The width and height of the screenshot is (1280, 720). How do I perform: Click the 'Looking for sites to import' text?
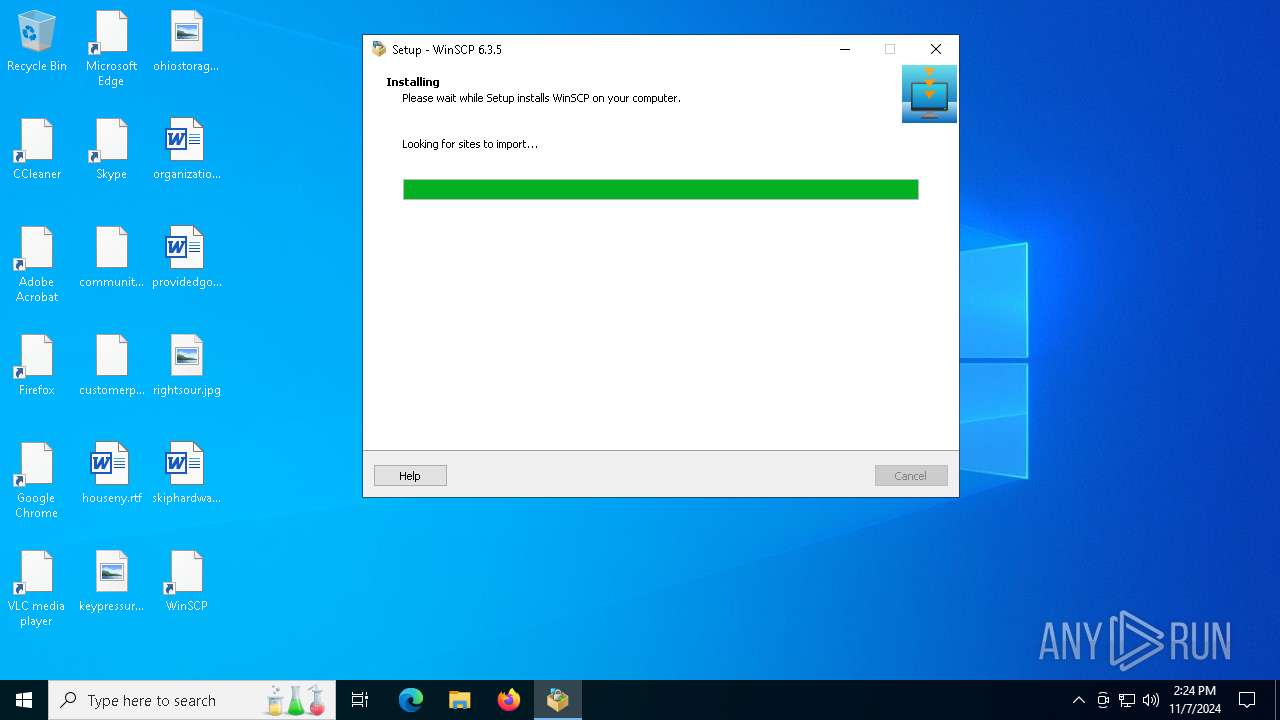pos(470,144)
